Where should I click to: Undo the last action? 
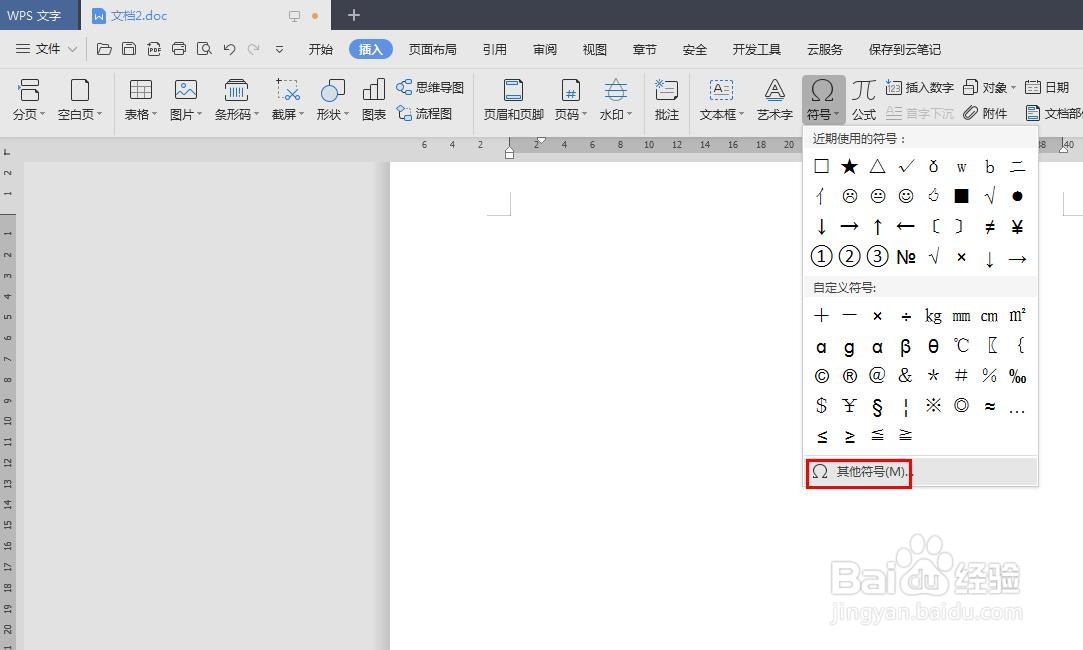tap(229, 49)
